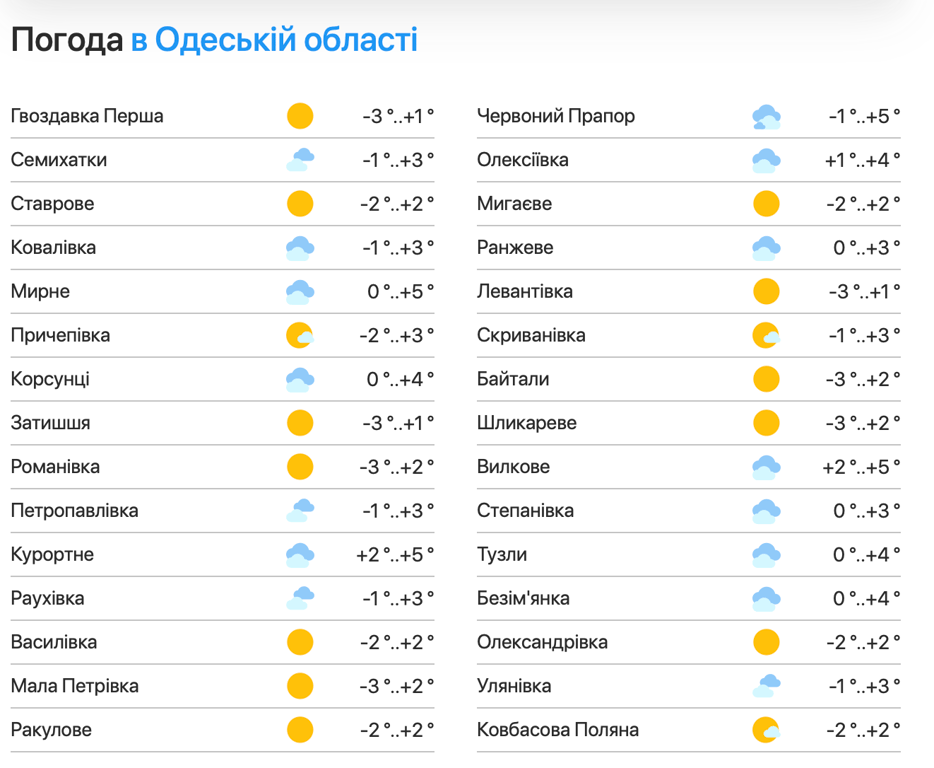Click the weather icon for Ковбасова Поляна
Screen dimensions: 934x768
coord(766,730)
